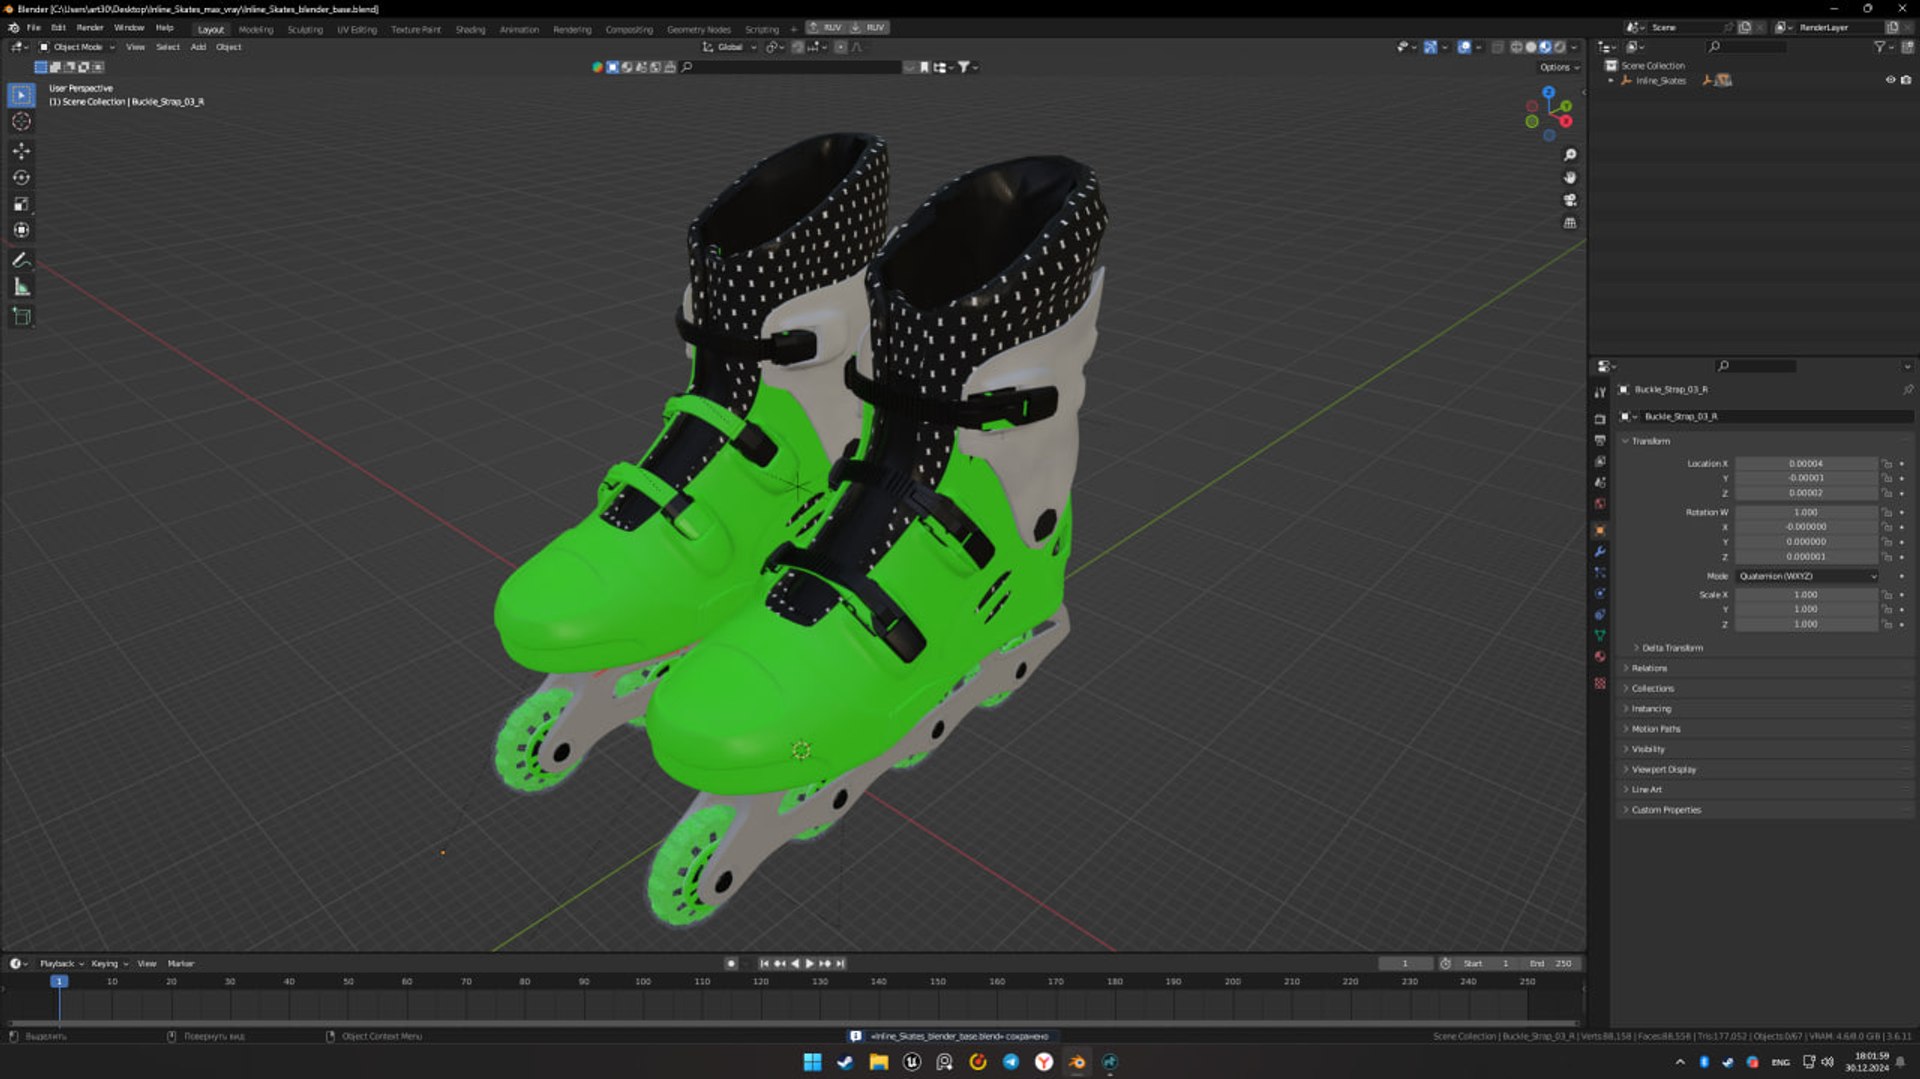Switch perspective/orthographic grid icon
This screenshot has width=1920, height=1079.
click(x=1570, y=223)
